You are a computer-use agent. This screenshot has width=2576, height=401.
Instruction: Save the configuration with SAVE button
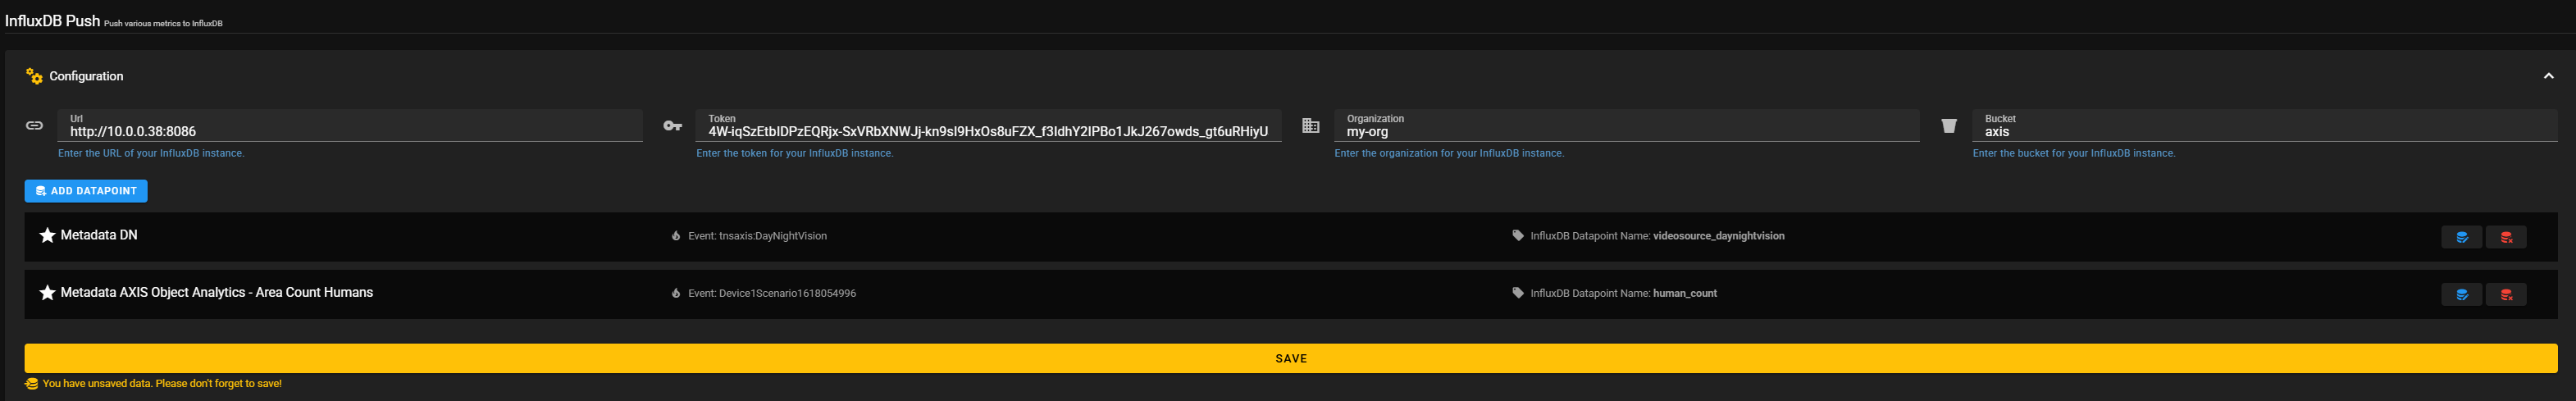click(1291, 358)
